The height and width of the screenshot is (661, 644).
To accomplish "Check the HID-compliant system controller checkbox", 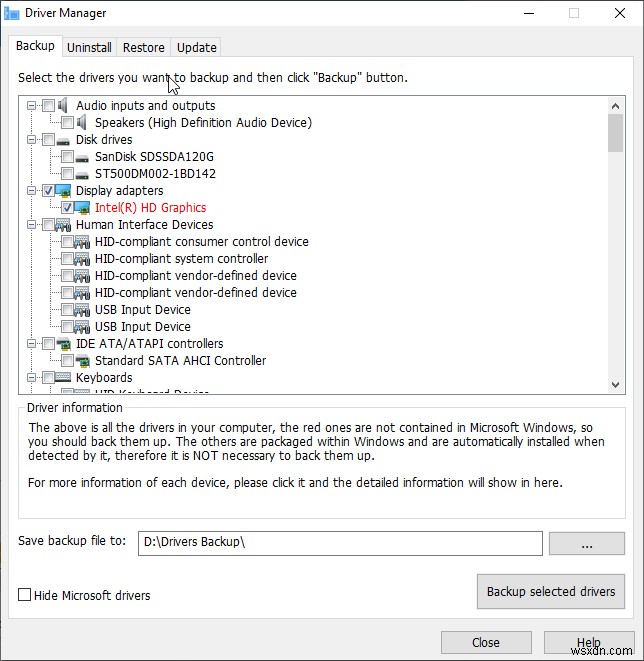I will [x=67, y=258].
